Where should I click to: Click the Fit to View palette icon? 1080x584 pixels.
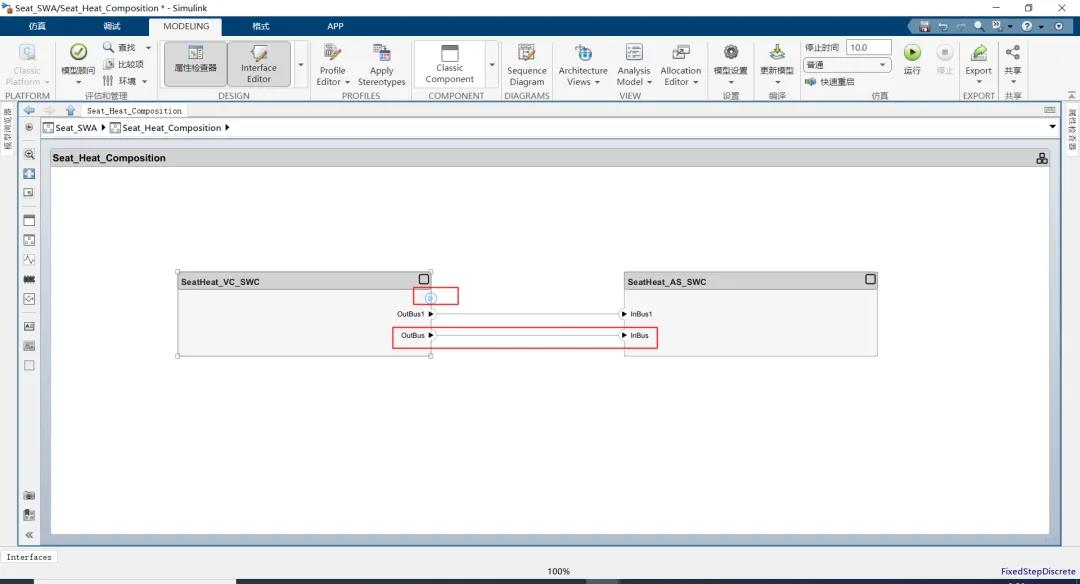tap(29, 174)
